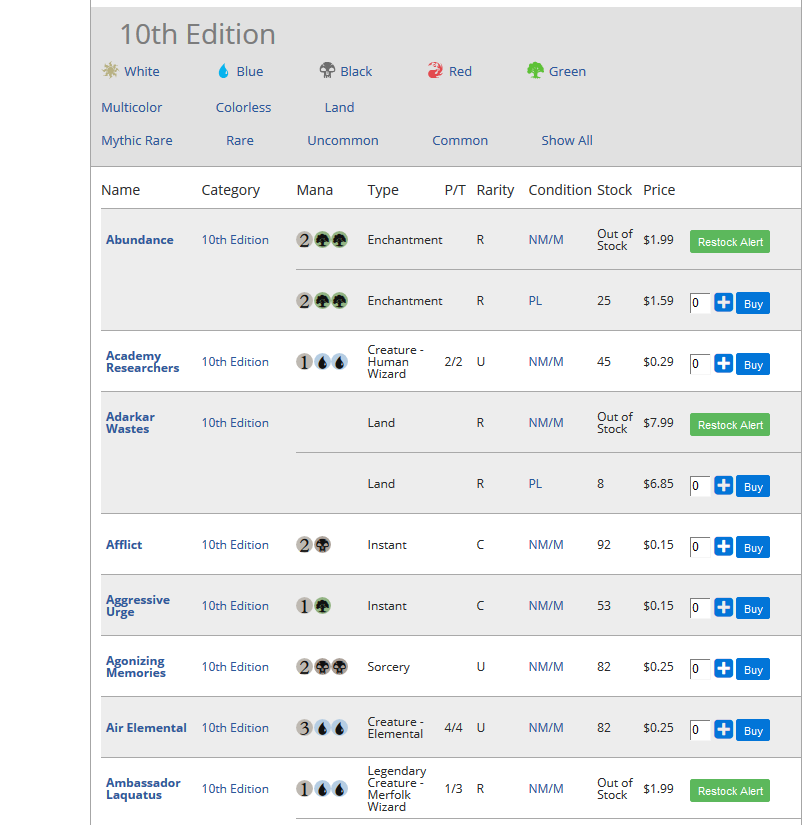Screen dimensions: 806x825
Task: Set a Restock Alert for Ambassador Laquatus
Action: [729, 791]
